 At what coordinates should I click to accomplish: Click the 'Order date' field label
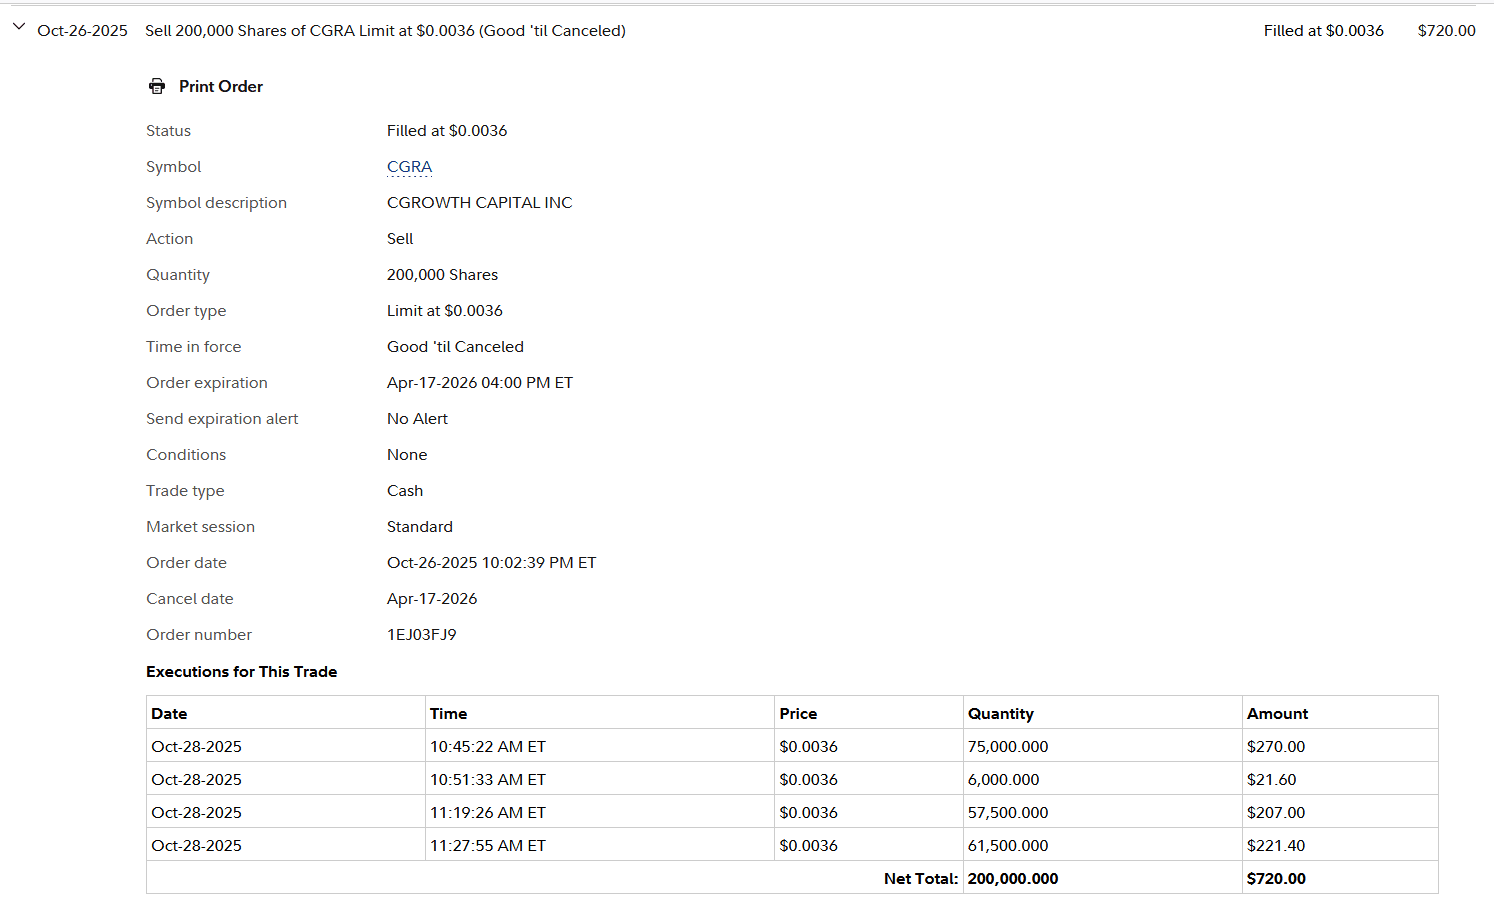point(186,563)
